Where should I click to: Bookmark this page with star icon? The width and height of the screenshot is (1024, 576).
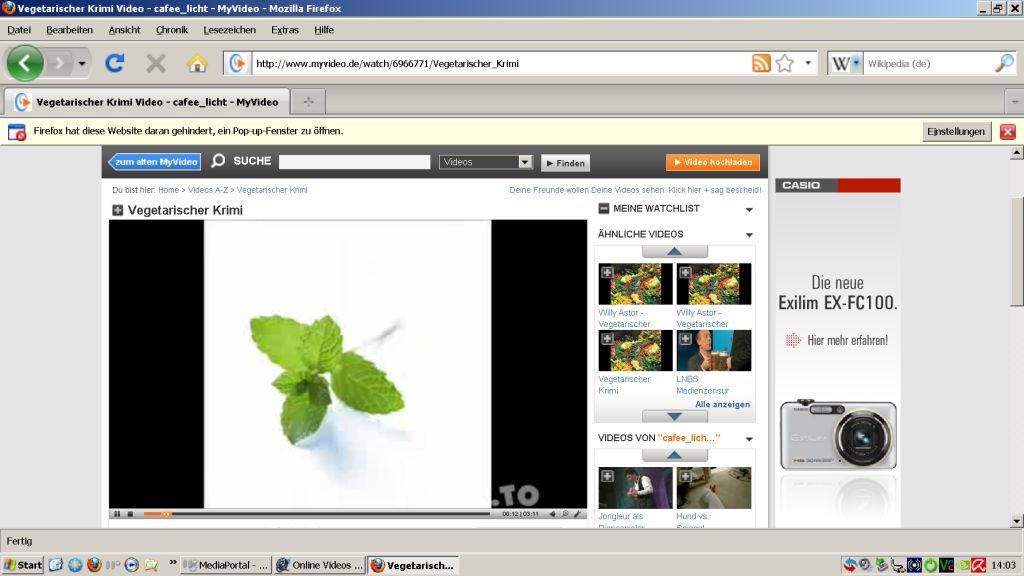point(785,63)
